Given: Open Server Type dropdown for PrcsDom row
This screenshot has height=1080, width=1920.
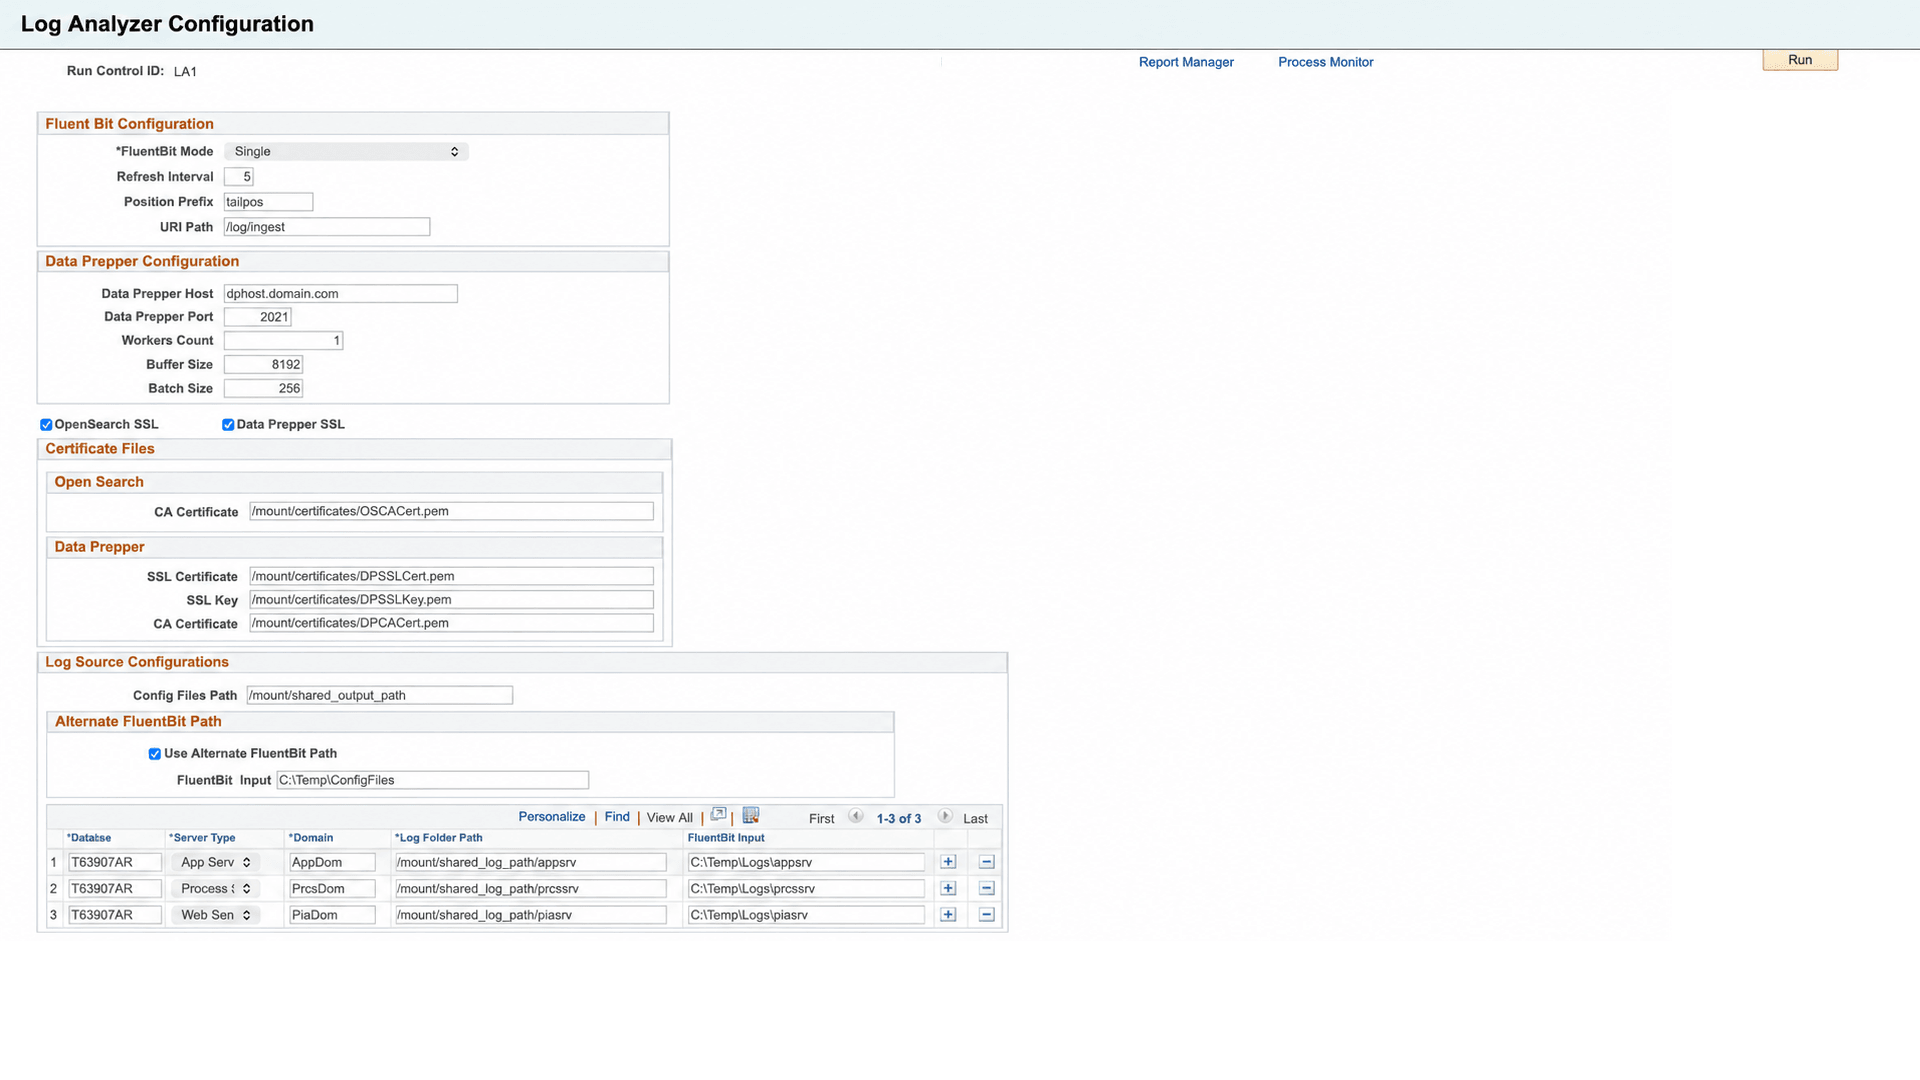Looking at the screenshot, I should pos(216,889).
